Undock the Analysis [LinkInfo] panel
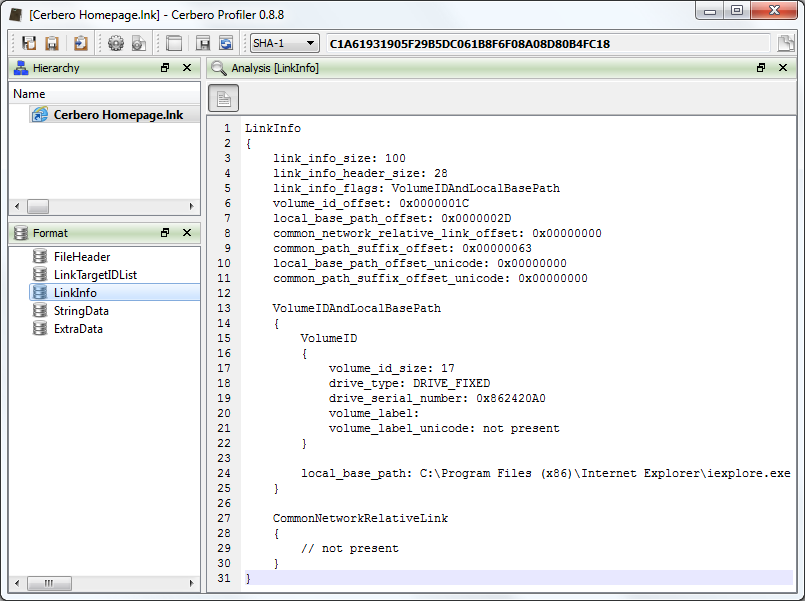The image size is (805, 601). [x=761, y=68]
